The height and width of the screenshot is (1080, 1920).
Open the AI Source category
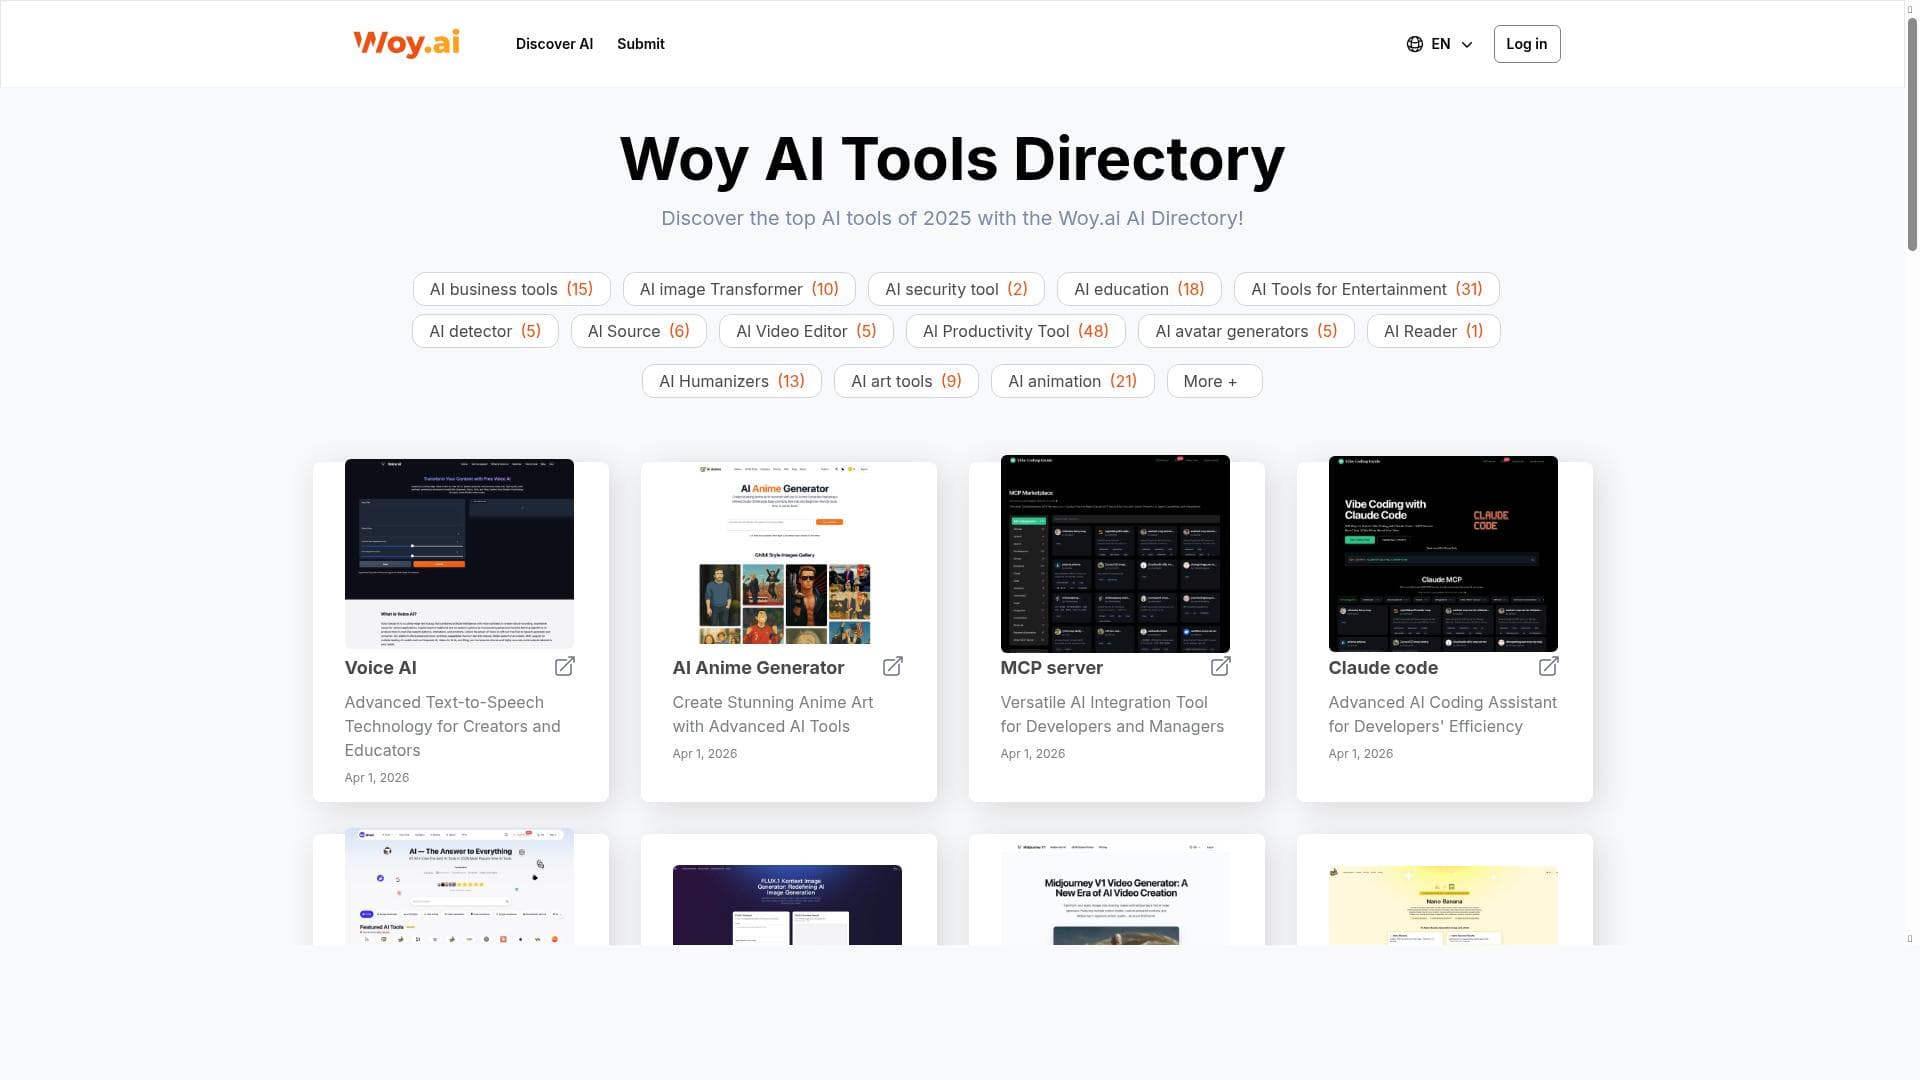[639, 331]
